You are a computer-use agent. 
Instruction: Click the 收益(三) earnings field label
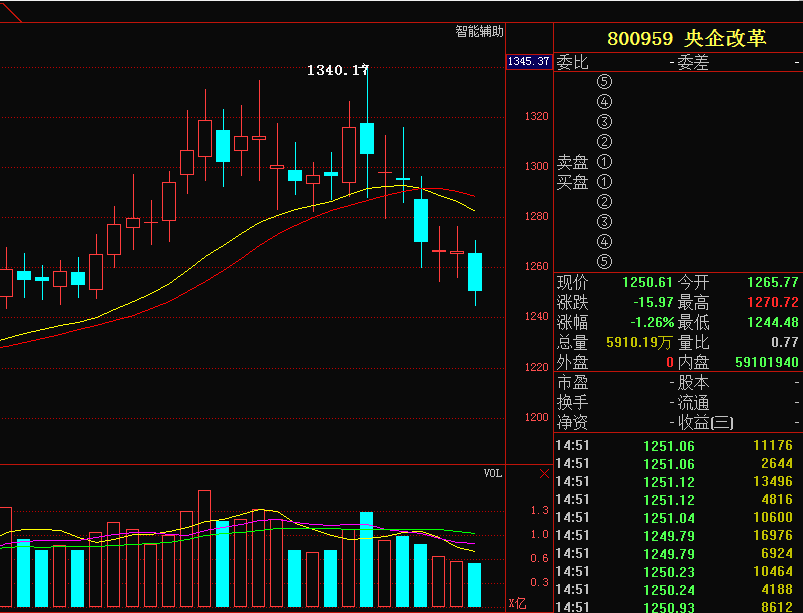click(706, 422)
